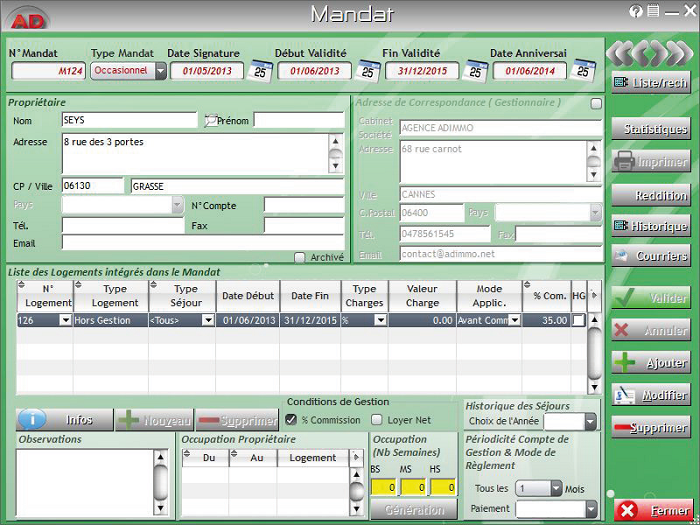The width and height of the screenshot is (700, 525).
Task: Click the Infos button with info icon
Action: [64, 420]
